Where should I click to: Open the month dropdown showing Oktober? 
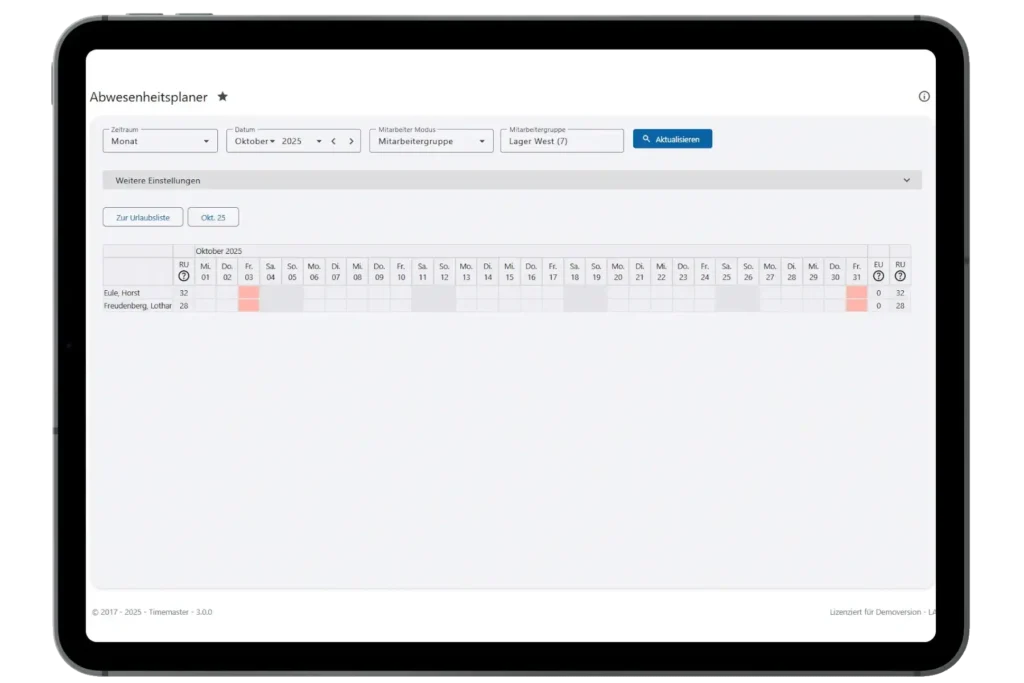[254, 141]
